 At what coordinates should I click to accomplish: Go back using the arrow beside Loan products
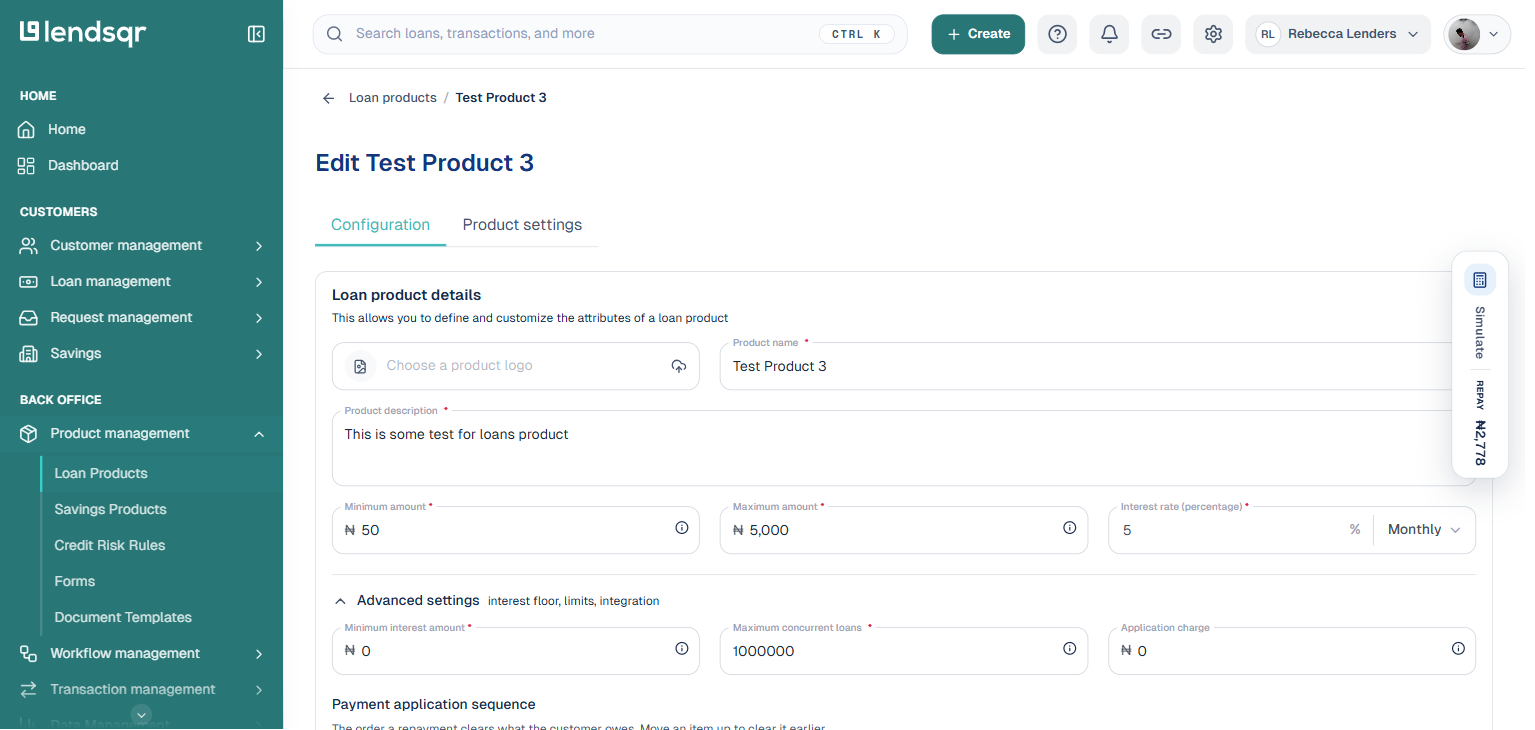click(x=328, y=98)
